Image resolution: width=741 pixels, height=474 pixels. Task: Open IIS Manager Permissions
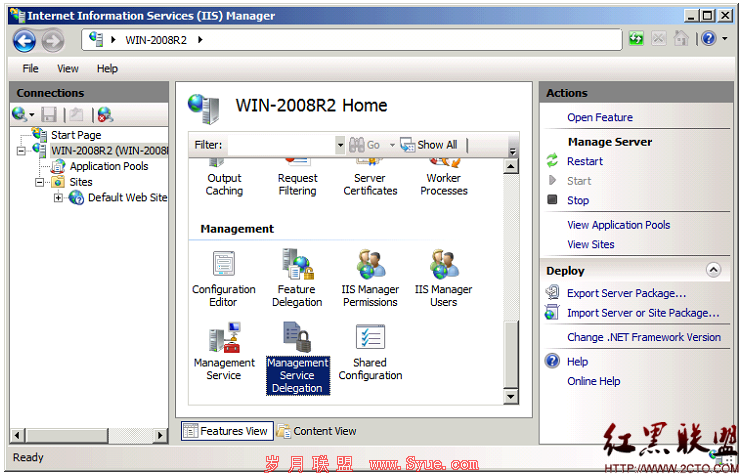point(370,279)
